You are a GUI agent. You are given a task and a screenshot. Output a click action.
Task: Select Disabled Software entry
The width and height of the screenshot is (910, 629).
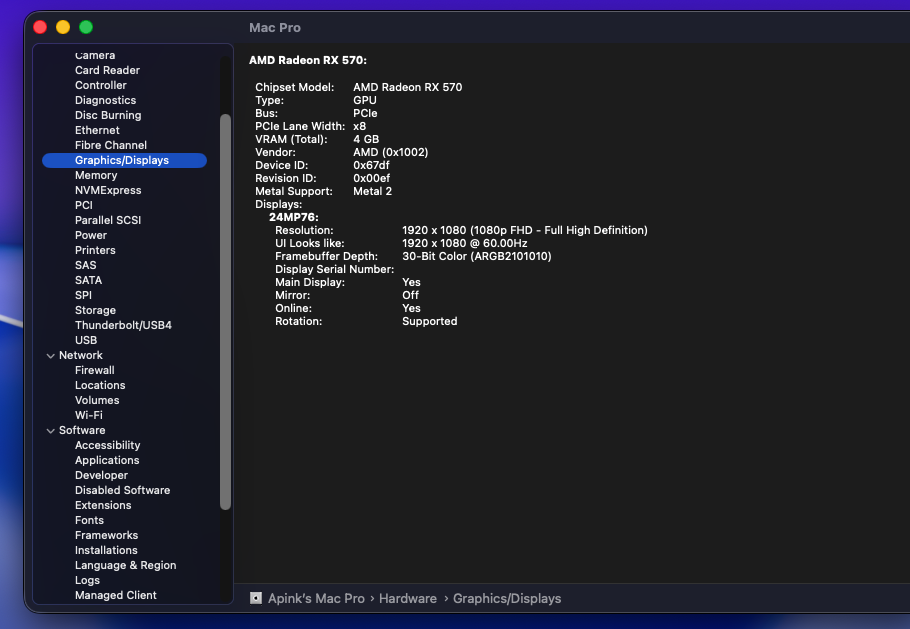point(122,490)
